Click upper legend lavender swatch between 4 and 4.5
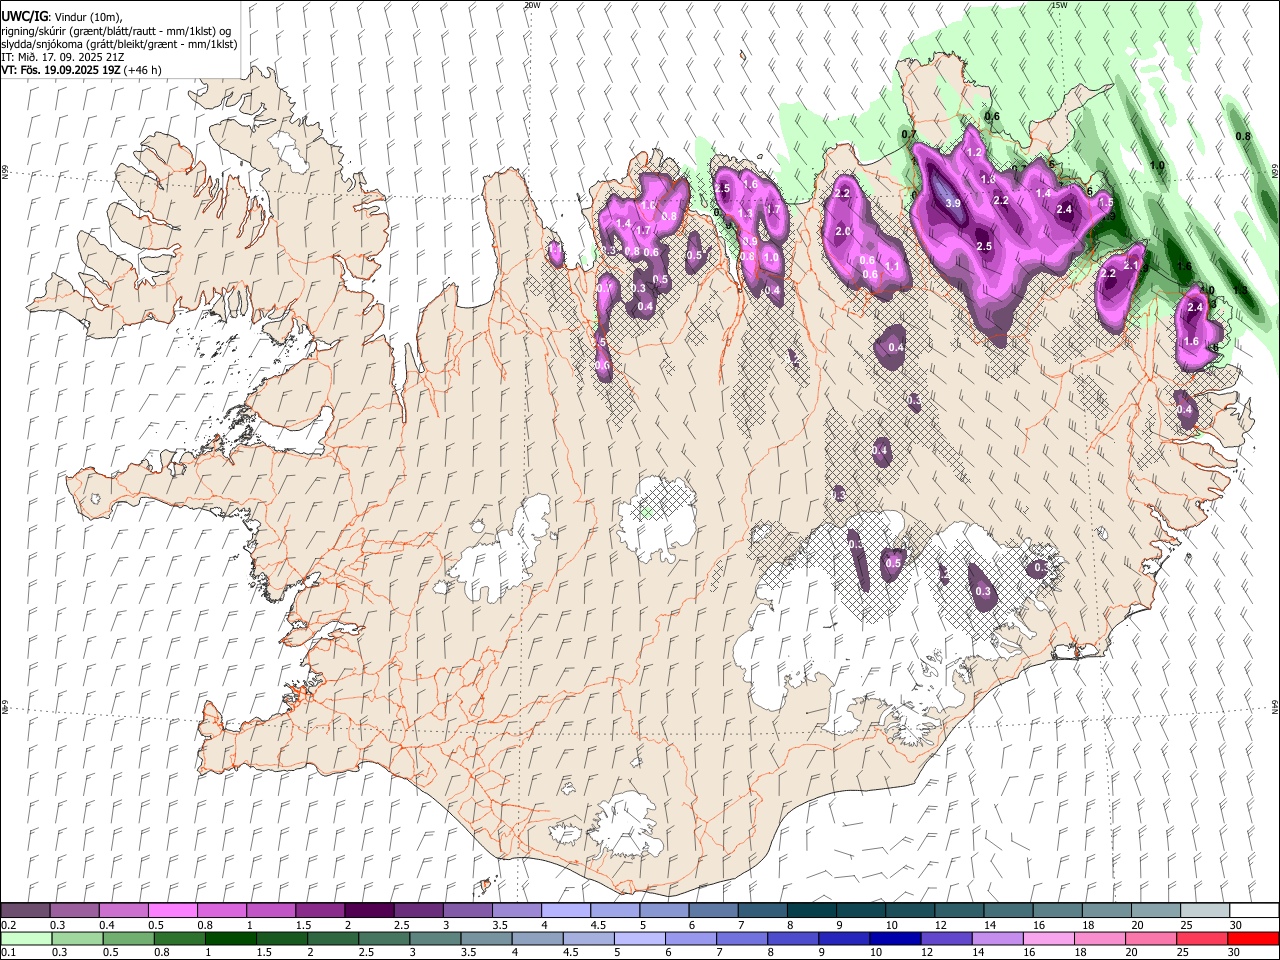1280x960 pixels. (566, 910)
